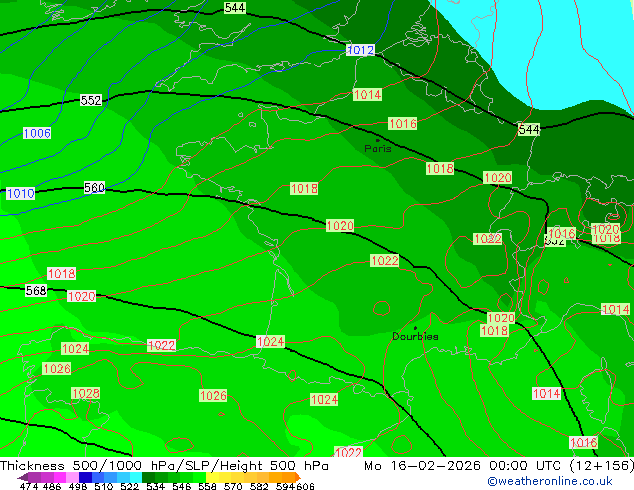
Task: Open the weatheronline.co.uk copyright link
Action: (x=549, y=481)
